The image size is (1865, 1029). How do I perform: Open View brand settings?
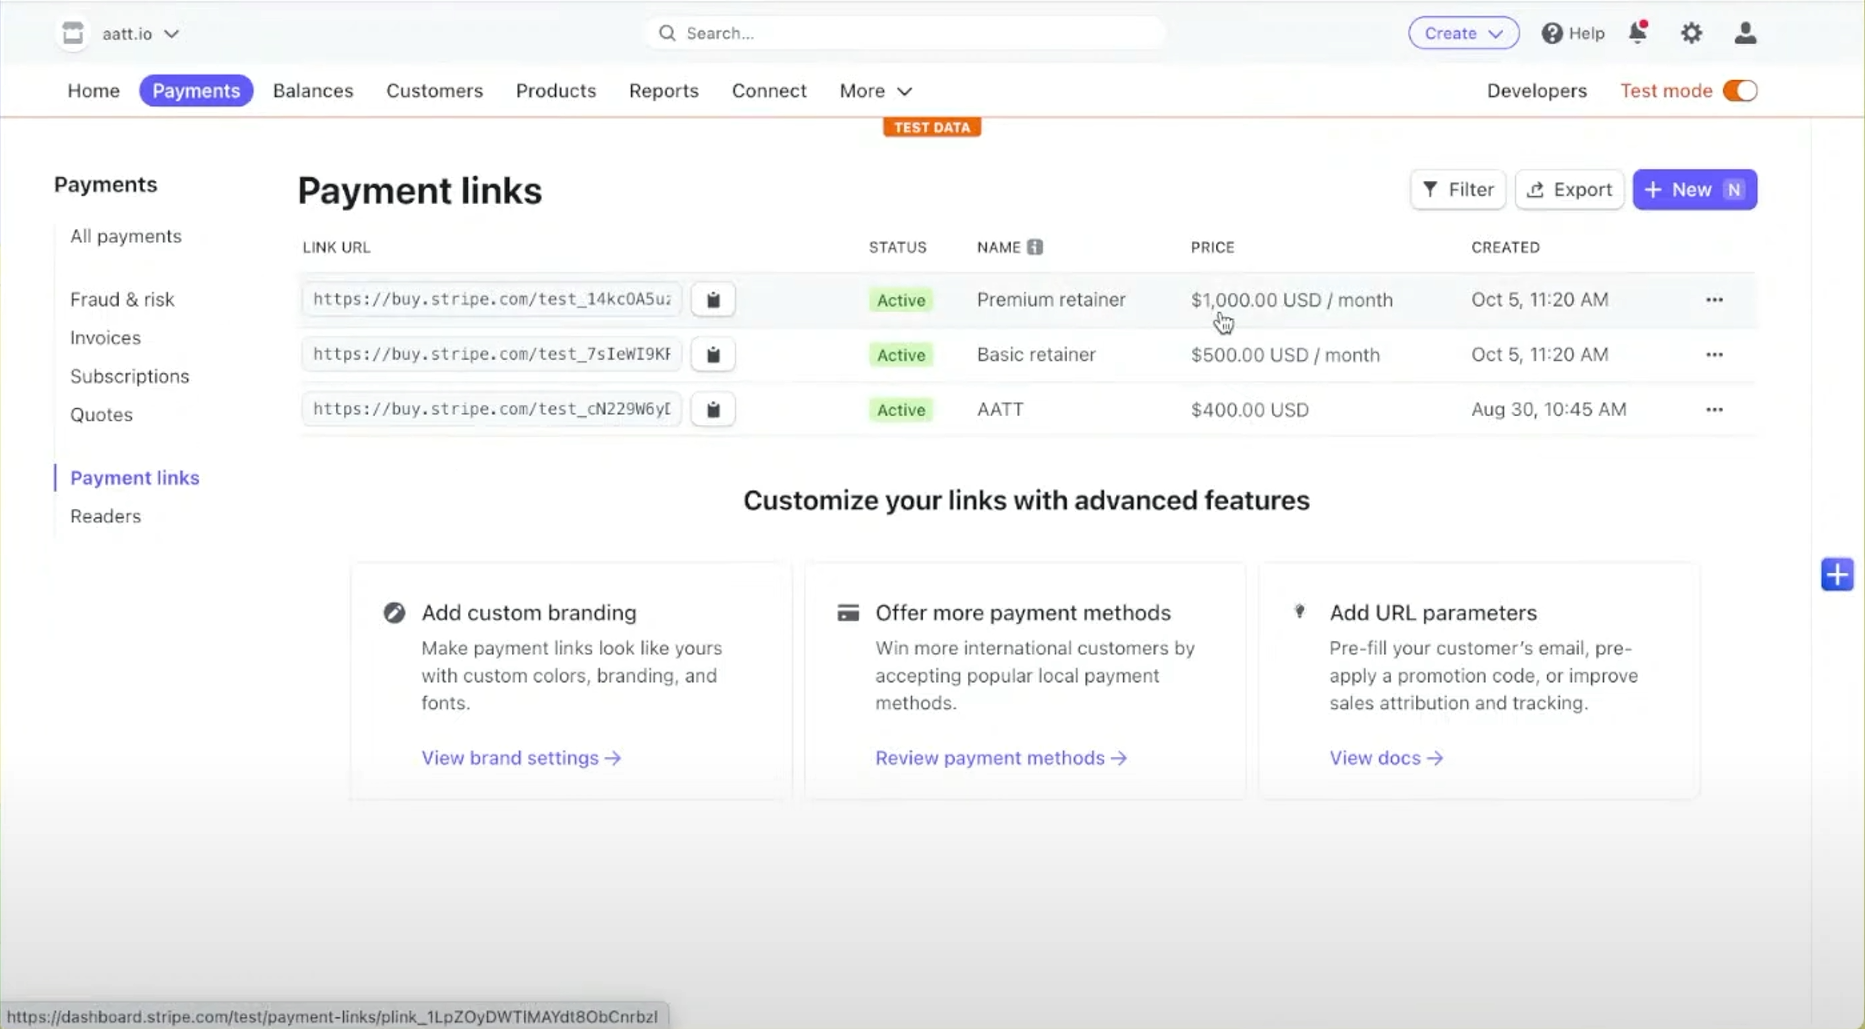tap(521, 757)
